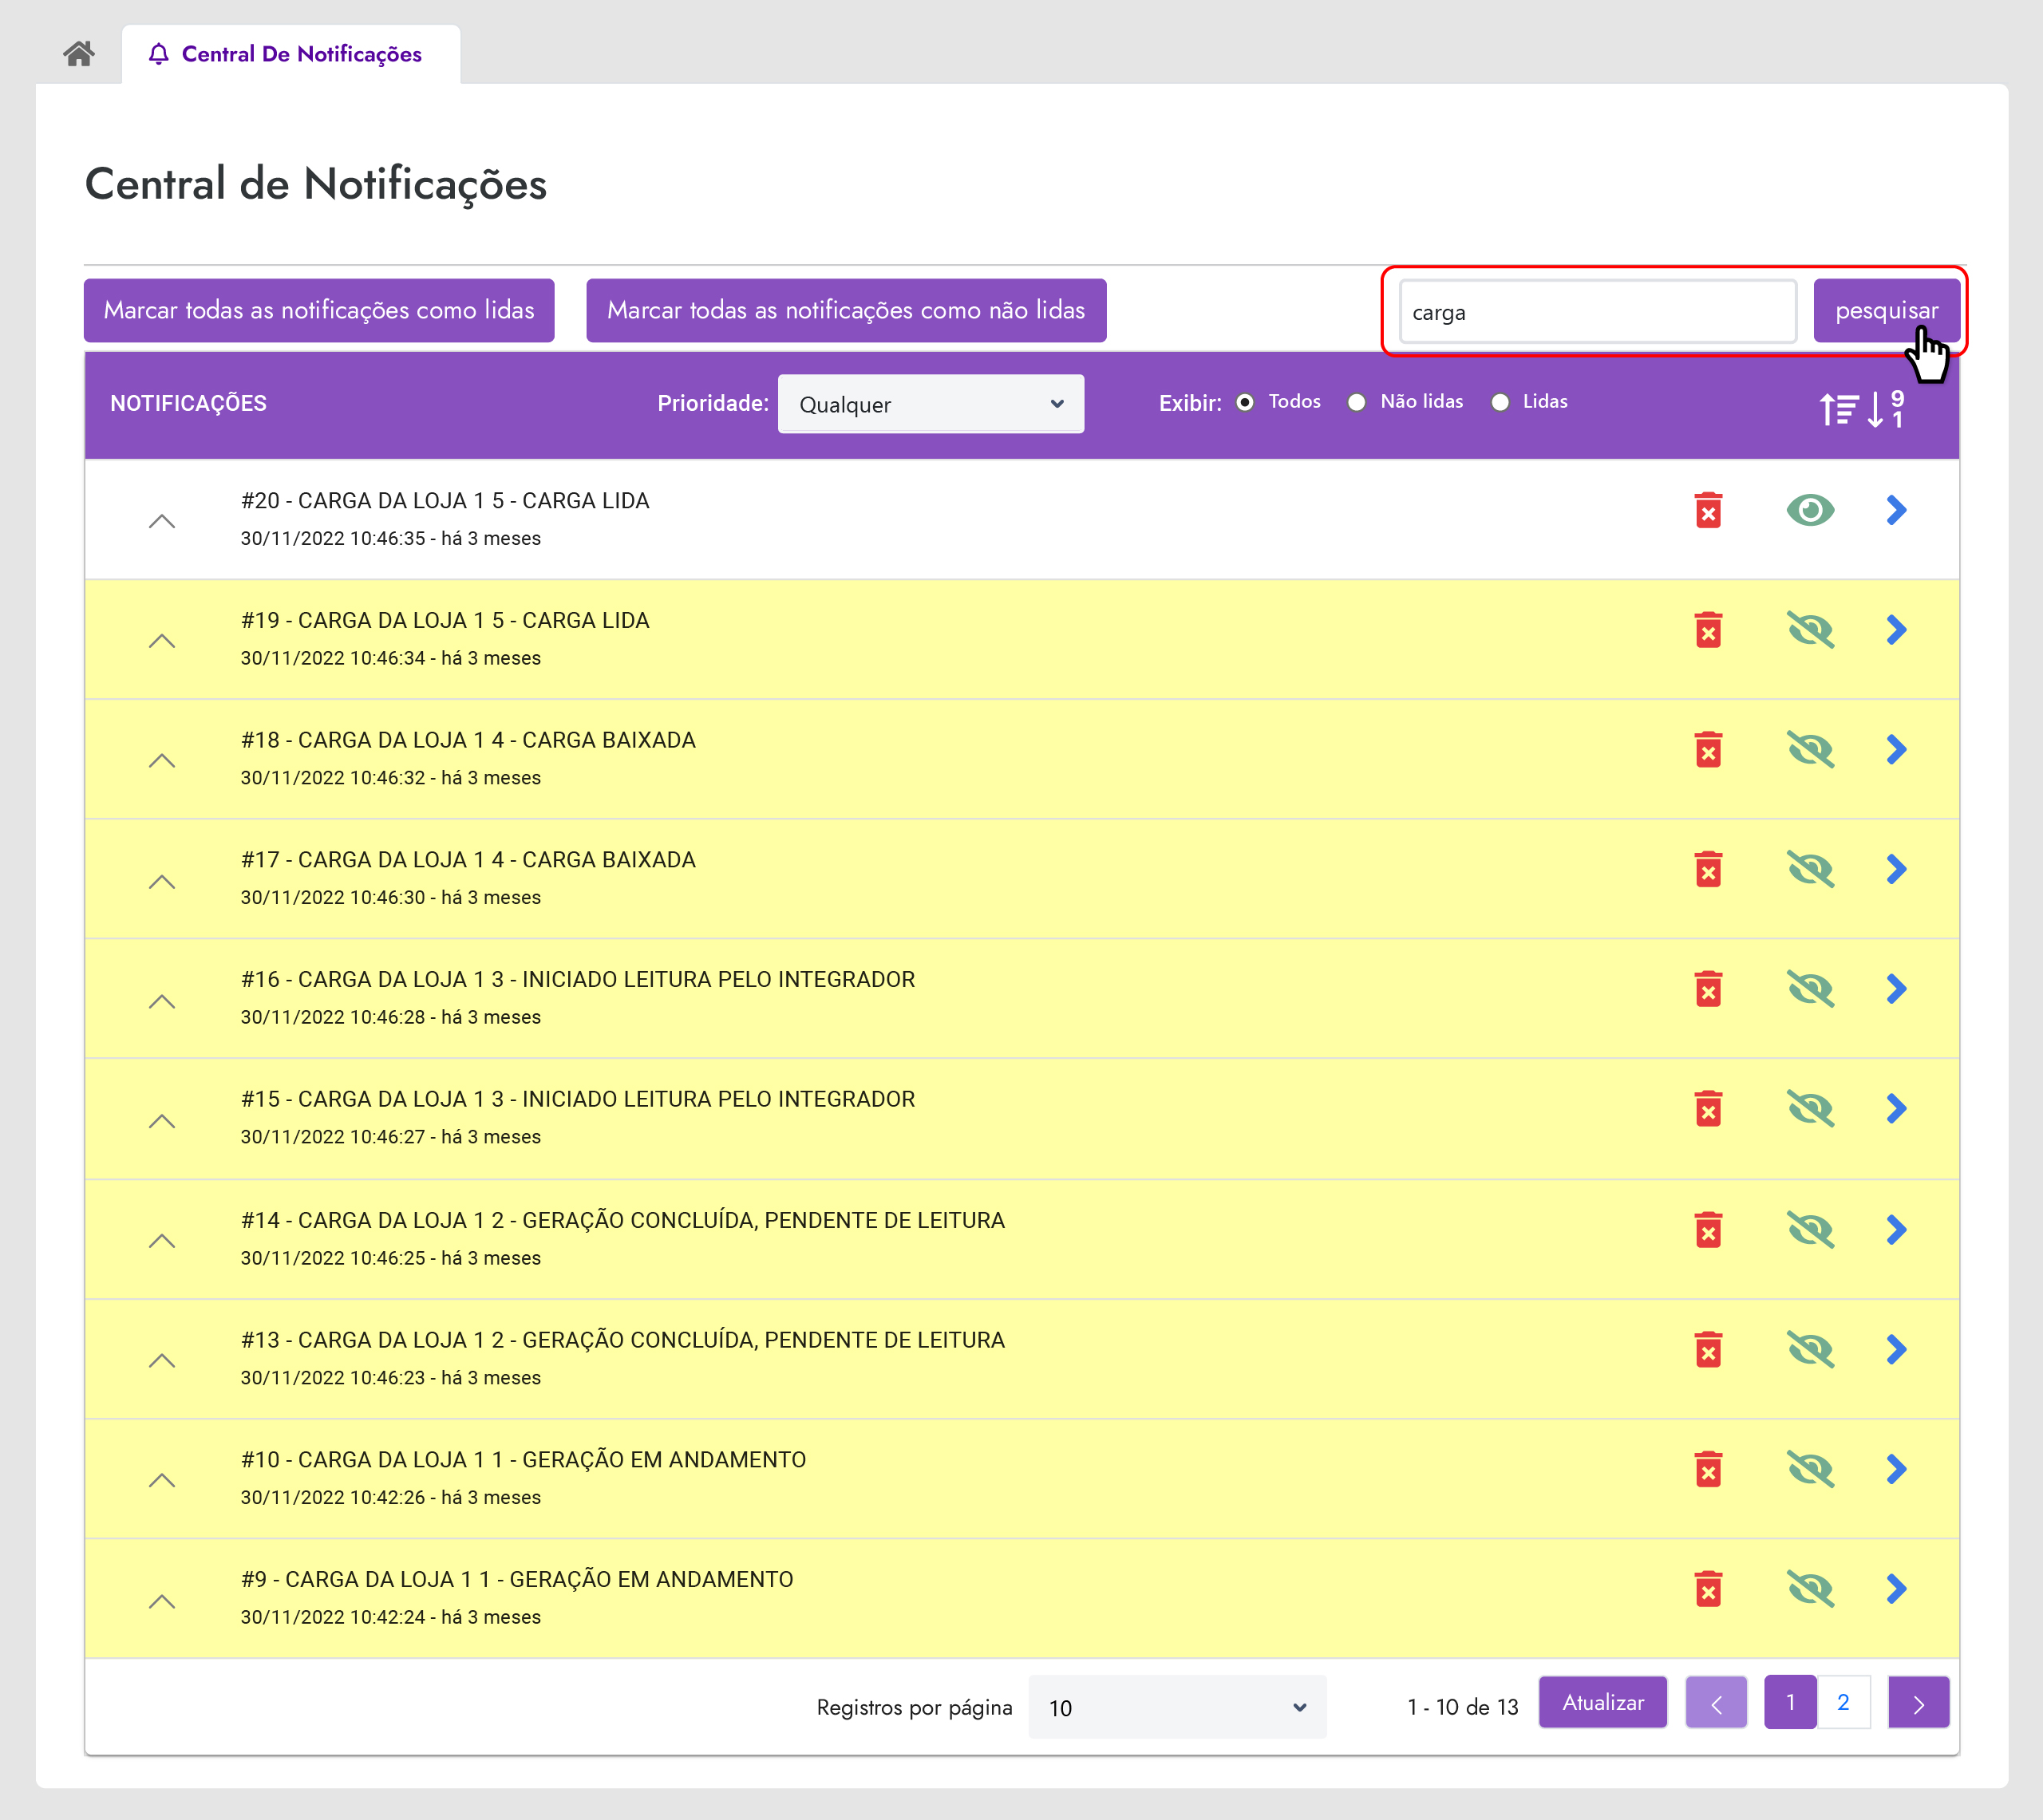
Task: Toggle read eye icon for notification #20
Action: pos(1810,510)
